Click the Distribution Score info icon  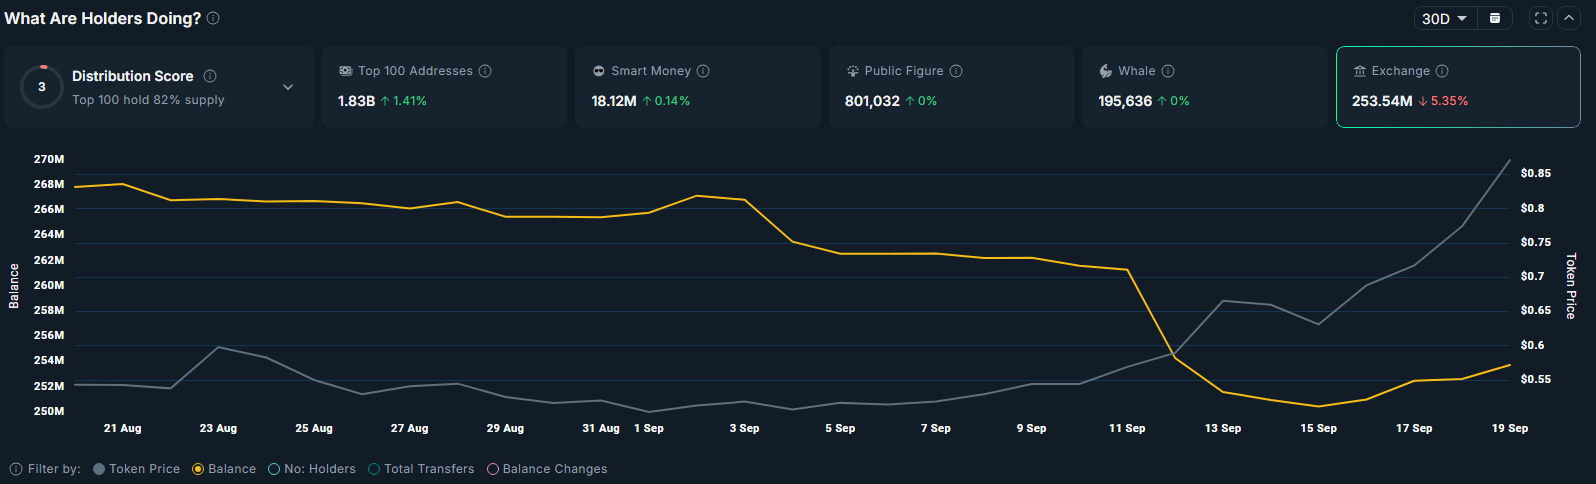point(210,76)
